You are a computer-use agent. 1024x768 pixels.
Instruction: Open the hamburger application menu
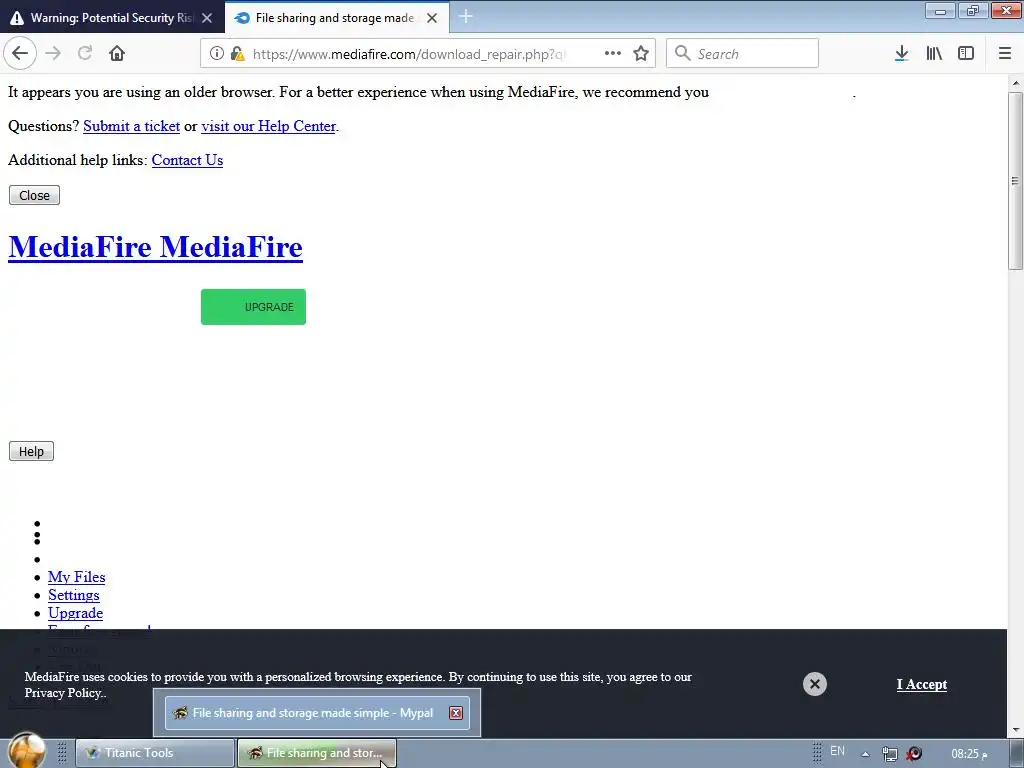(x=1004, y=54)
